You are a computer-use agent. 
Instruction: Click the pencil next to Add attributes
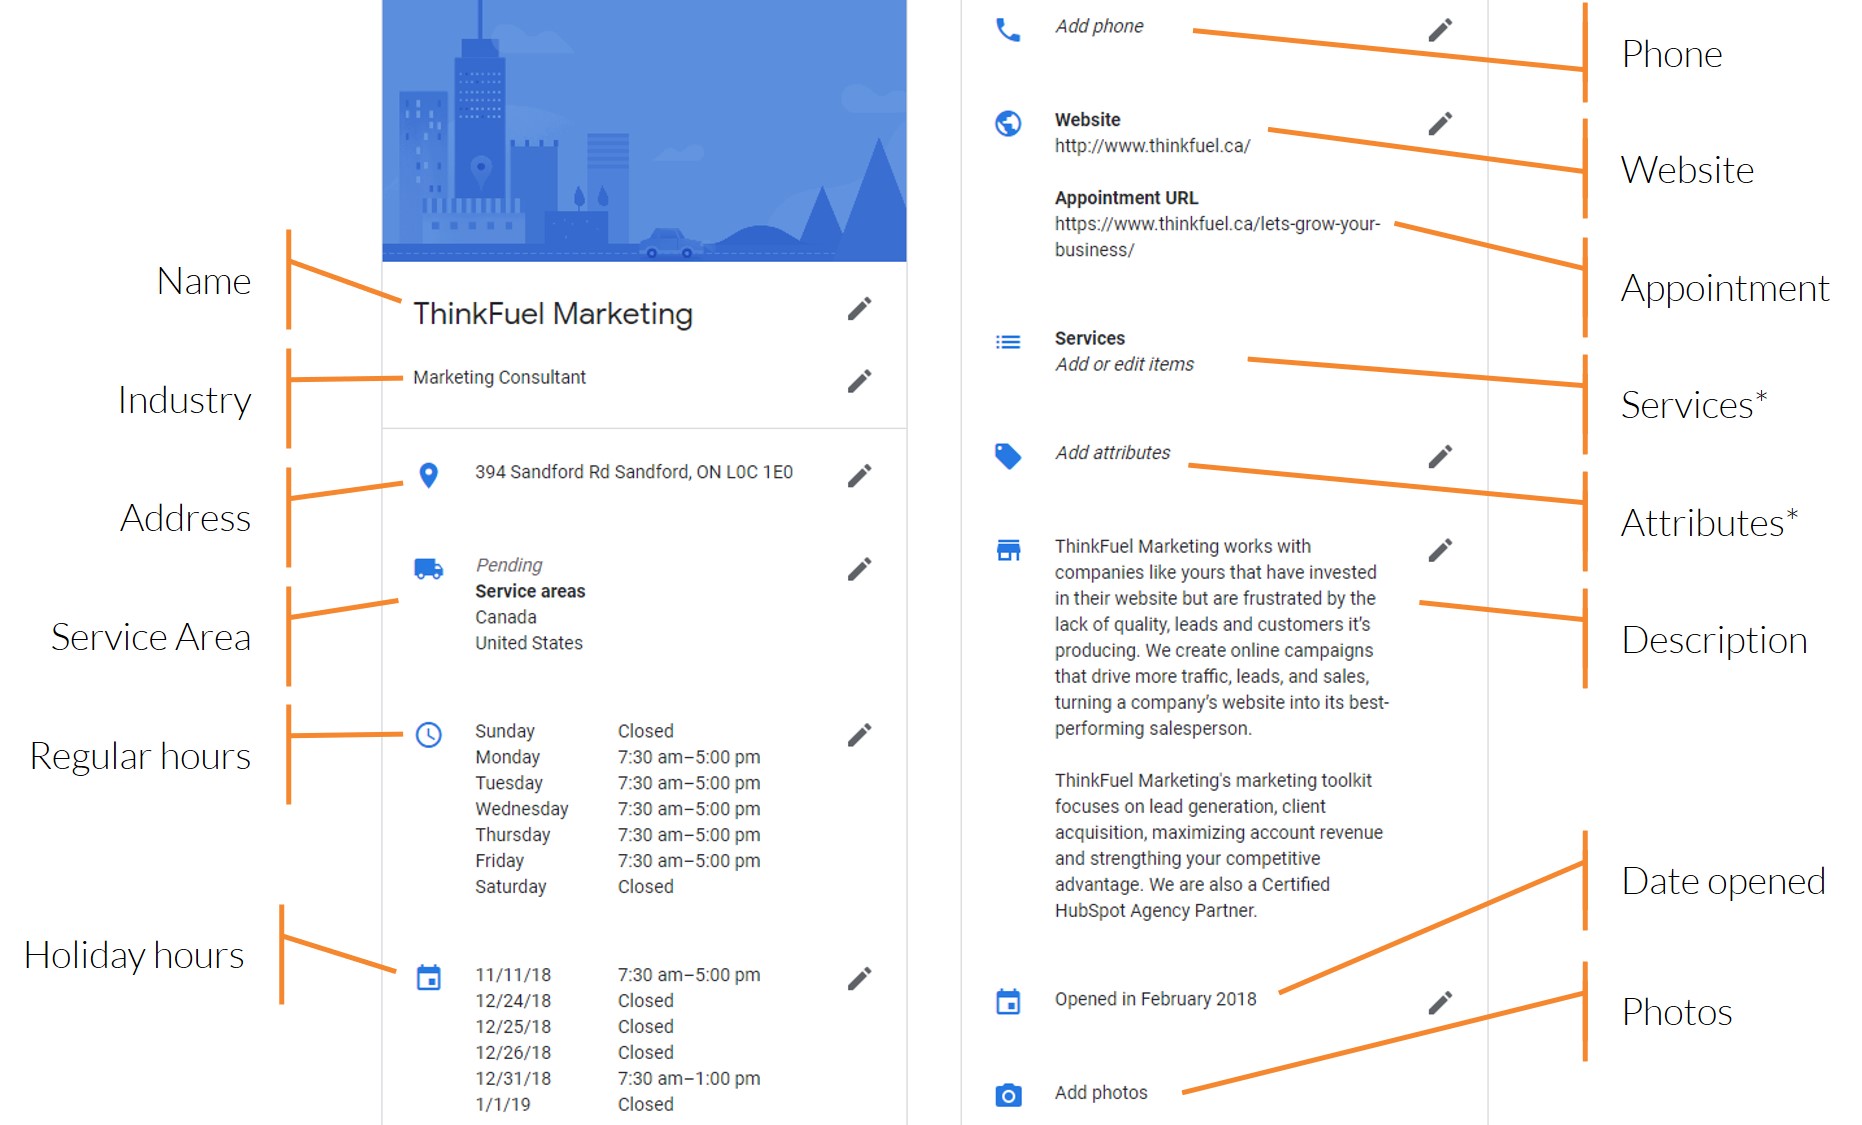[x=1440, y=457]
